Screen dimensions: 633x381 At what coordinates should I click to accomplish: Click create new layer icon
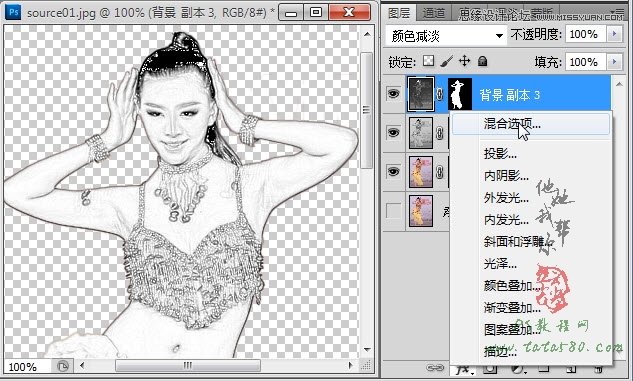(x=570, y=368)
